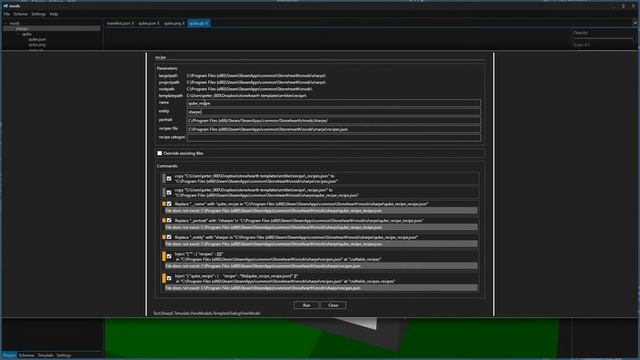Uncheck the Replace _portrait command
640x360 pixels.
pos(169,221)
